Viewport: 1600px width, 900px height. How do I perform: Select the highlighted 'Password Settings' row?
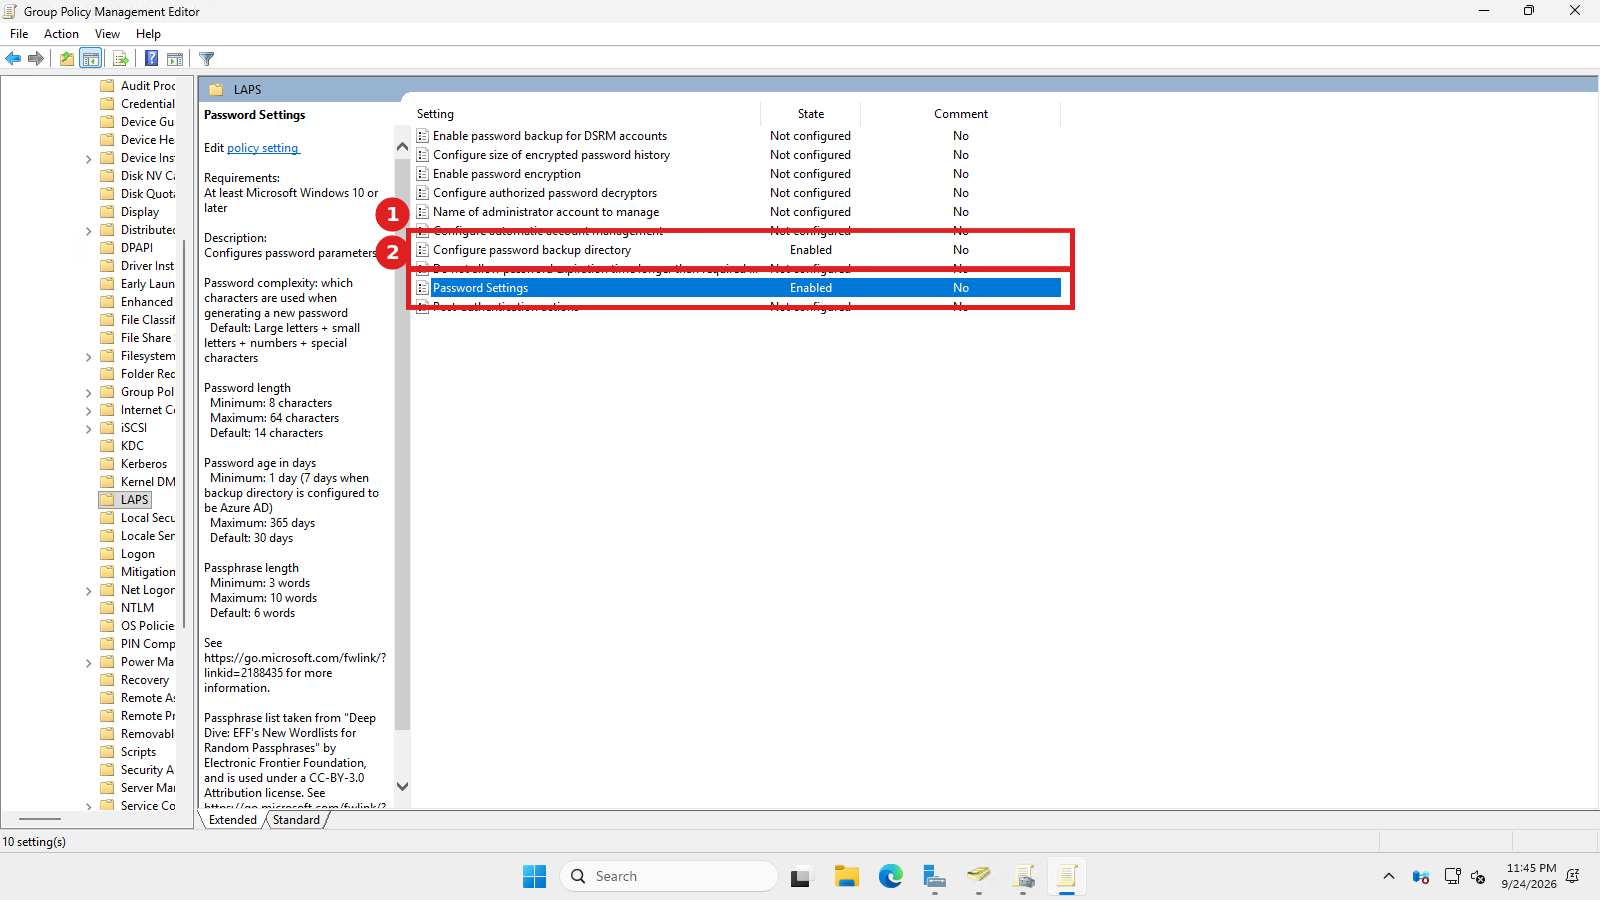(738, 288)
